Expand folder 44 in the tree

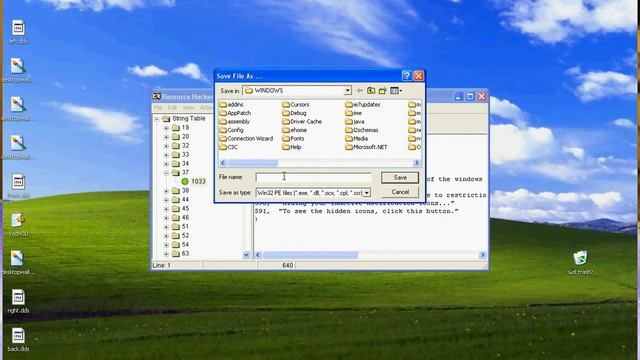tap(166, 200)
